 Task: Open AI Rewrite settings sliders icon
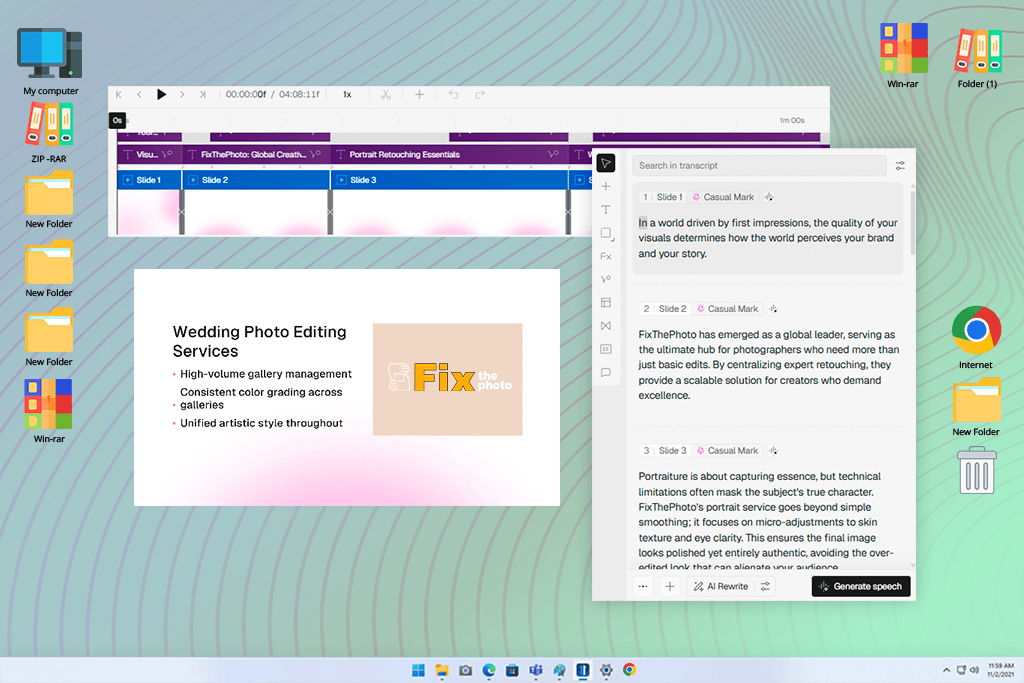coord(765,586)
